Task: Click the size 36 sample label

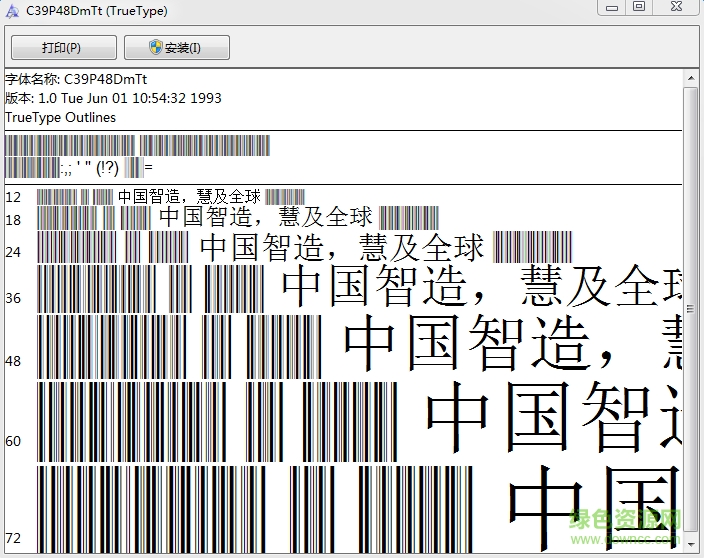Action: (13, 298)
